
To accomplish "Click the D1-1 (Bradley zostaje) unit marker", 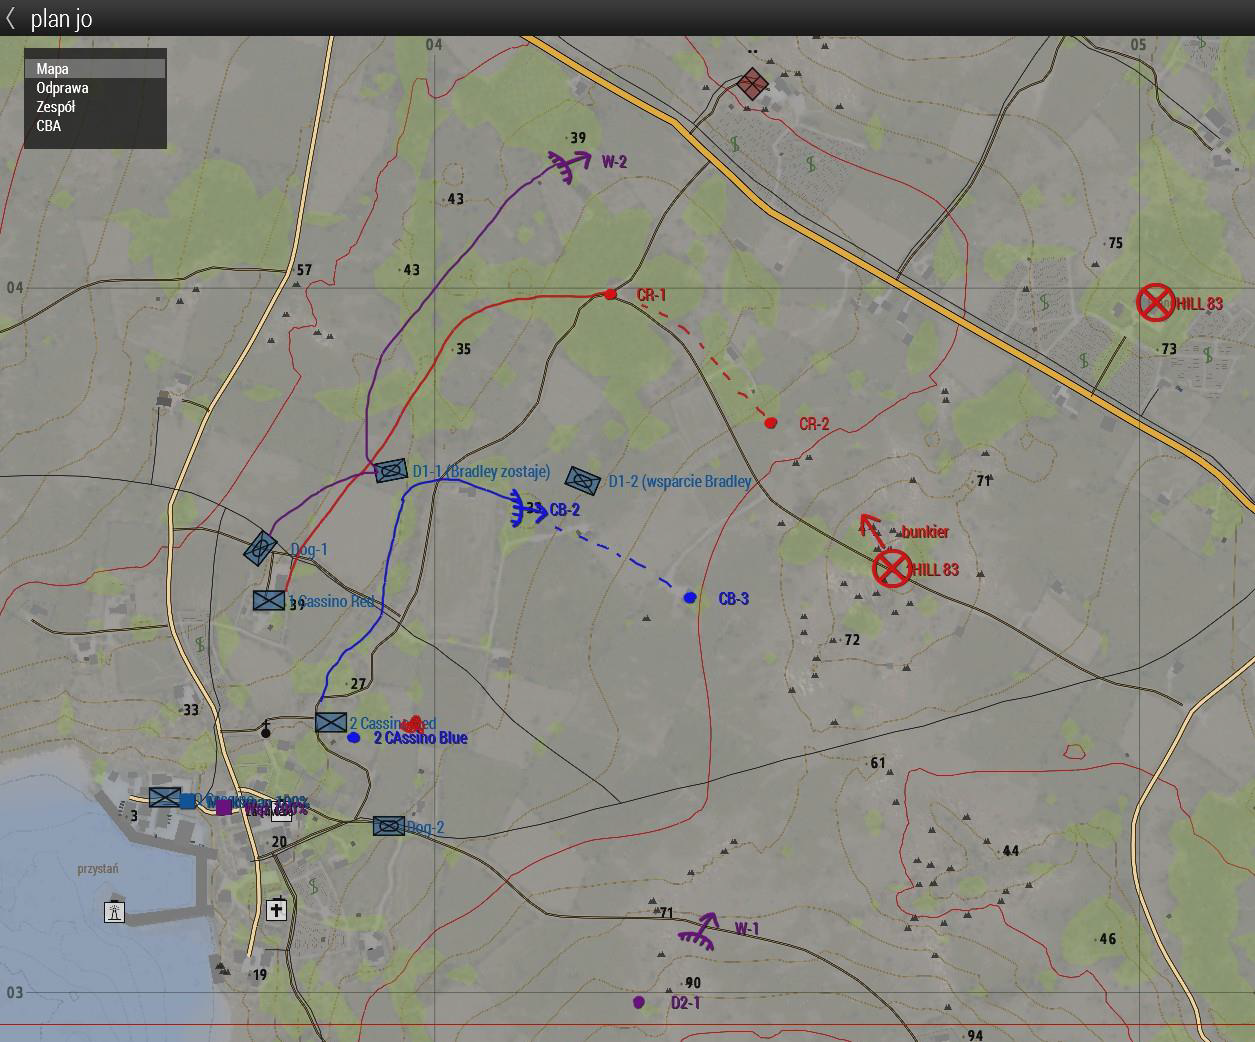I will (x=390, y=470).
